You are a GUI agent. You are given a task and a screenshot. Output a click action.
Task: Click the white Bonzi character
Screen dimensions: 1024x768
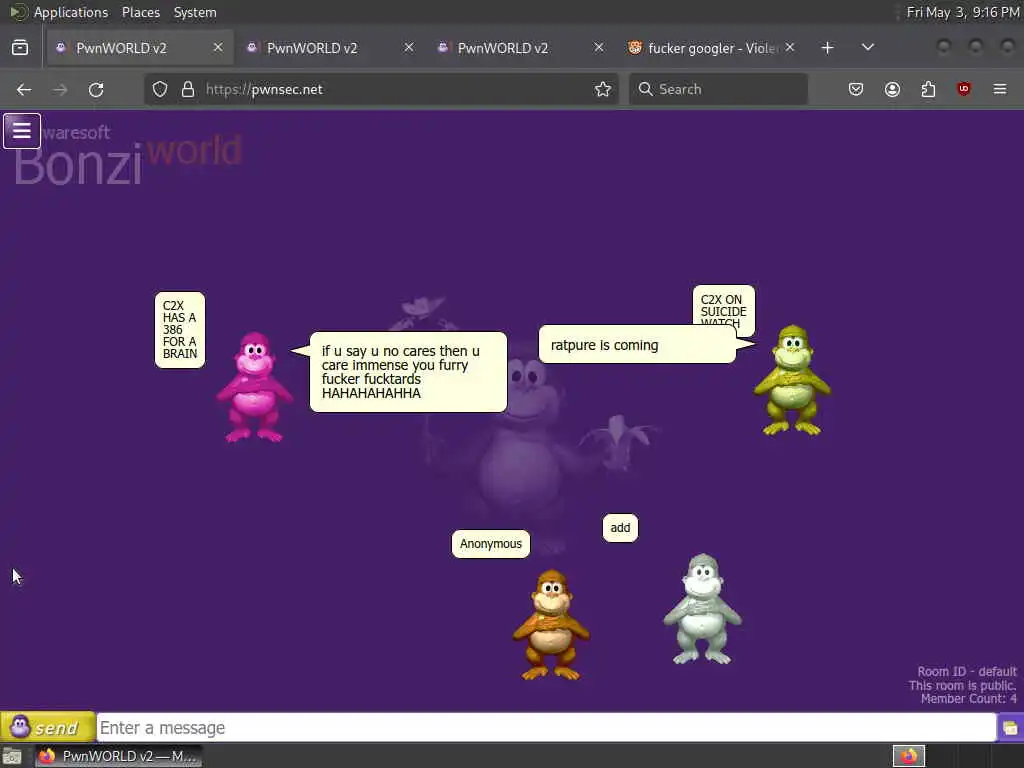click(x=703, y=609)
